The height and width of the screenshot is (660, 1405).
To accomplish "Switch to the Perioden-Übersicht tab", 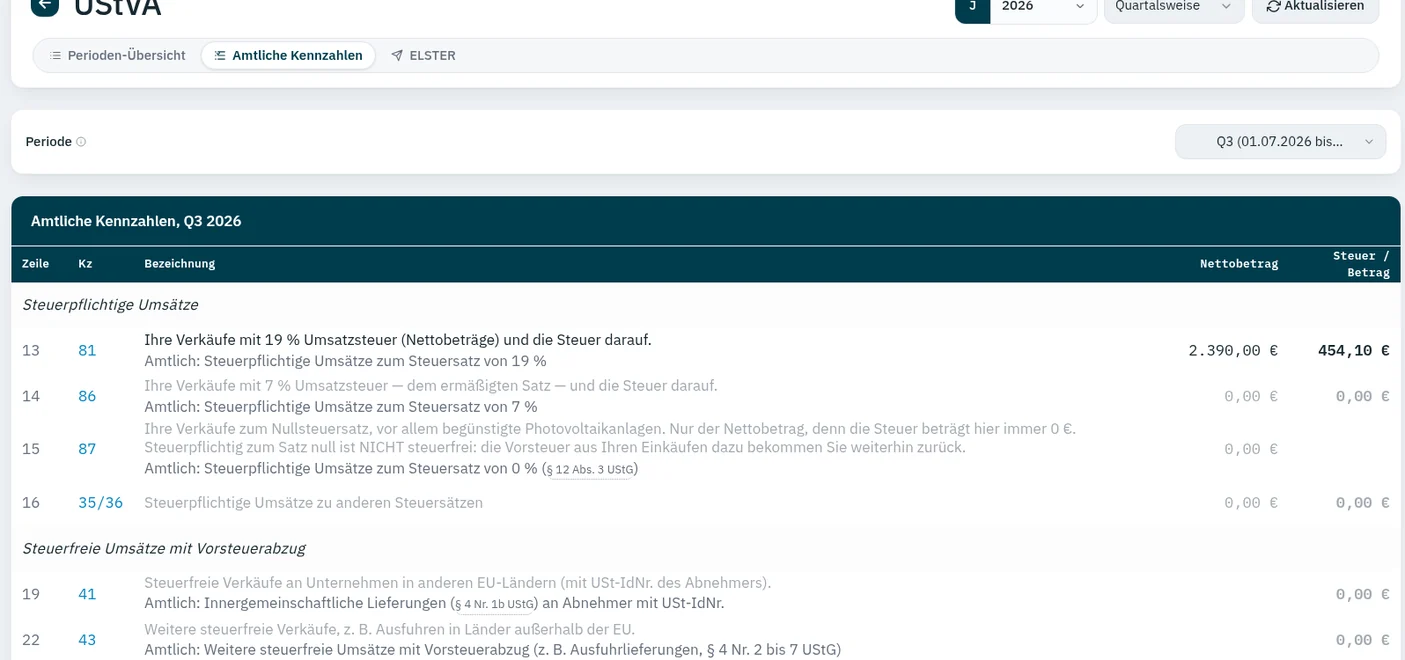I will click(118, 56).
